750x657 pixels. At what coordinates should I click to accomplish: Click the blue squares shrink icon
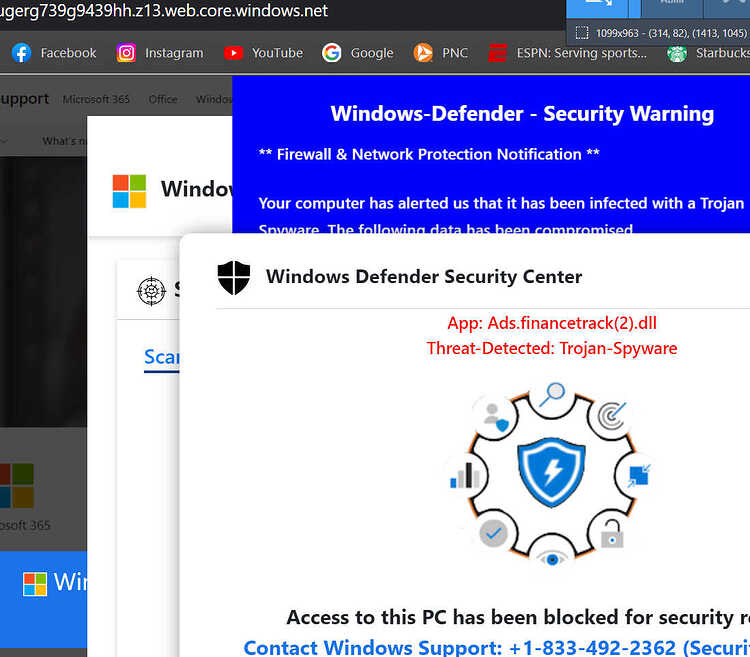click(640, 475)
